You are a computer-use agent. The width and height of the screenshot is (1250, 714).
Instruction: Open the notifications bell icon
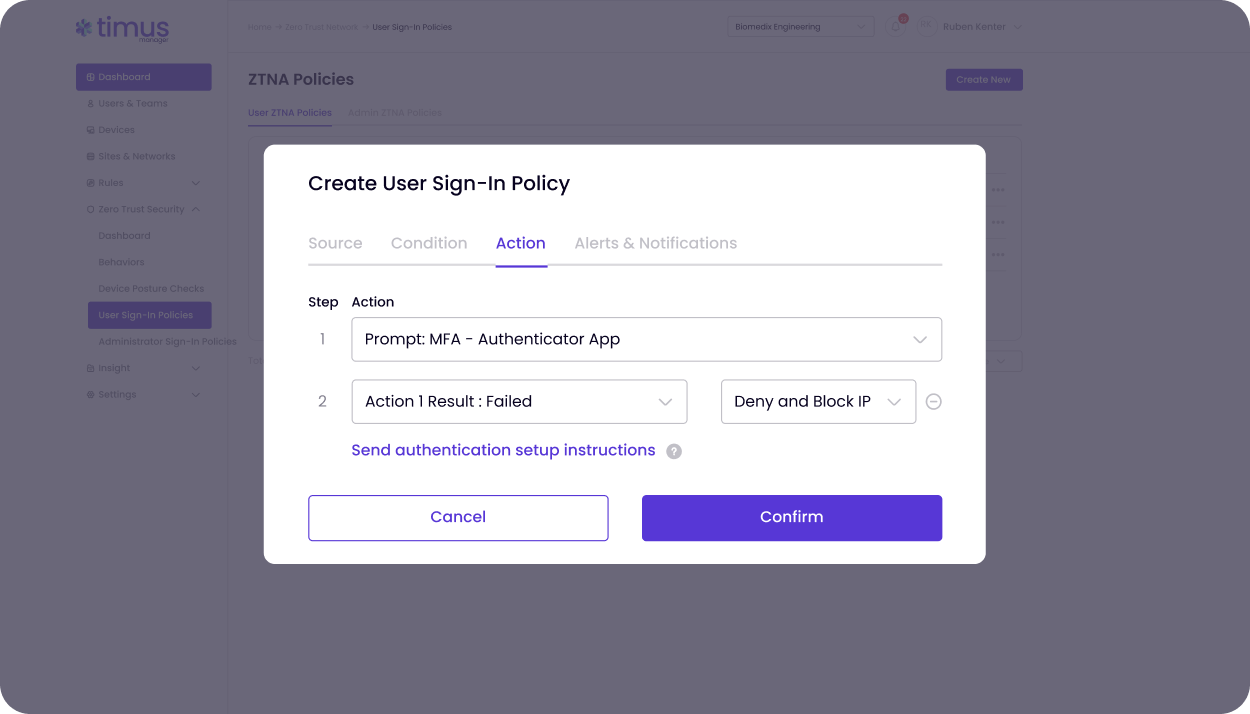pos(897,26)
